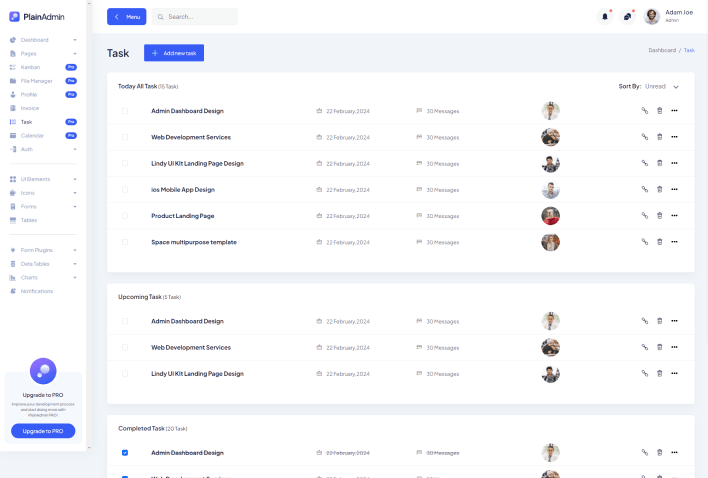Open the Sort By Unread dropdown
This screenshot has height=478, width=708.
[x=662, y=87]
